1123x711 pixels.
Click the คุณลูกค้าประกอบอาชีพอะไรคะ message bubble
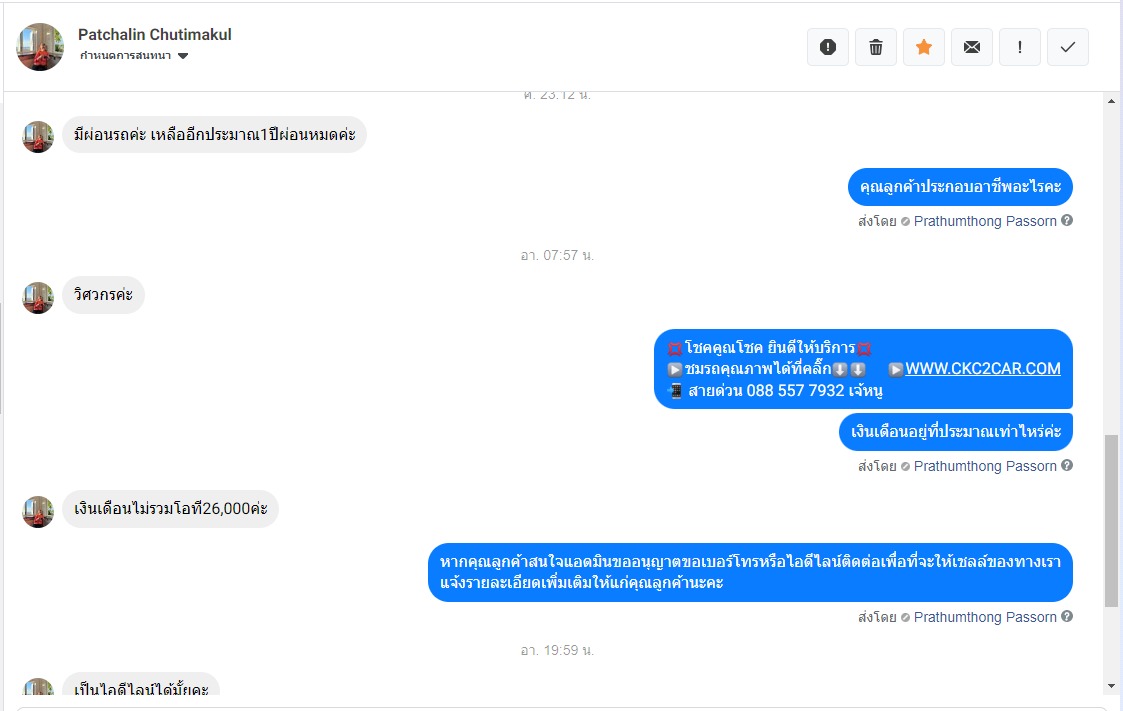coord(960,187)
